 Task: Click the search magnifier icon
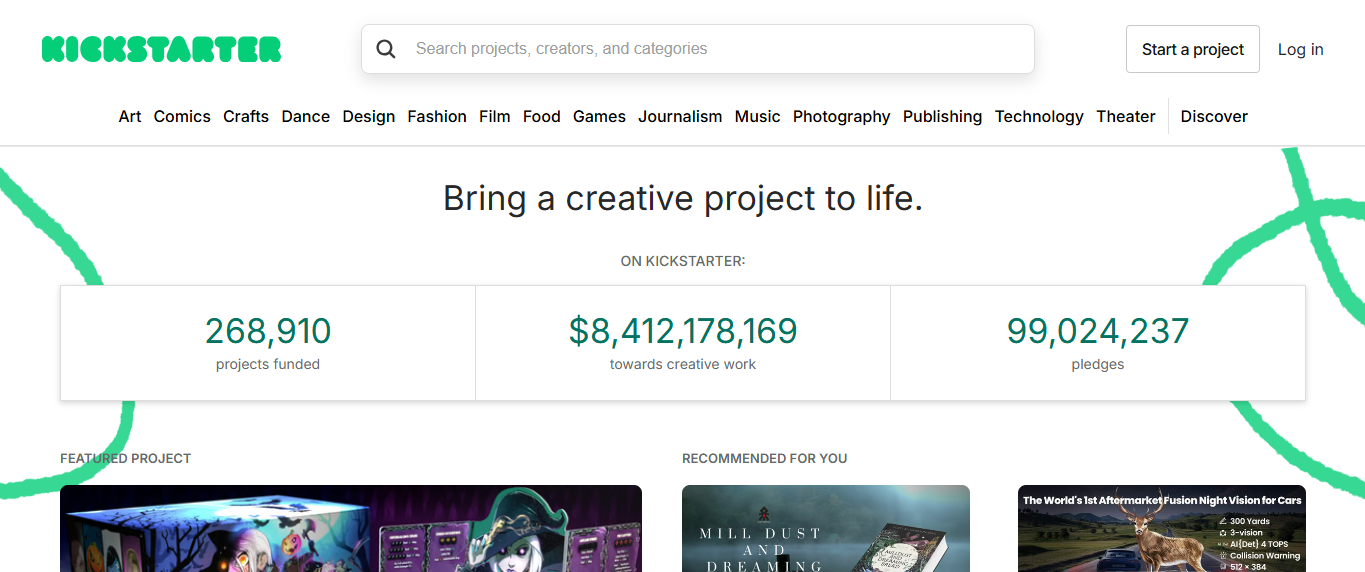(x=386, y=49)
